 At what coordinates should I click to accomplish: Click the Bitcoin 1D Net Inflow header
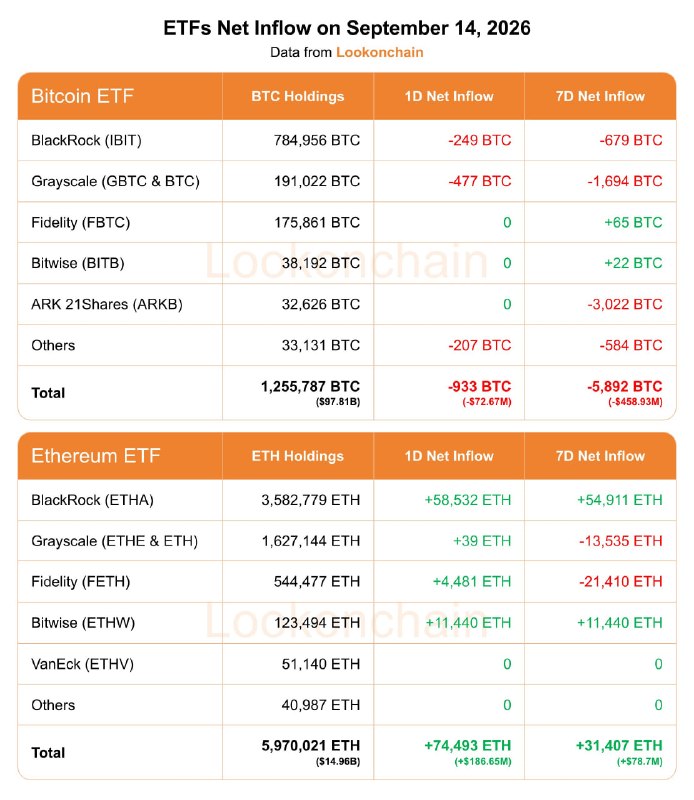tap(449, 96)
